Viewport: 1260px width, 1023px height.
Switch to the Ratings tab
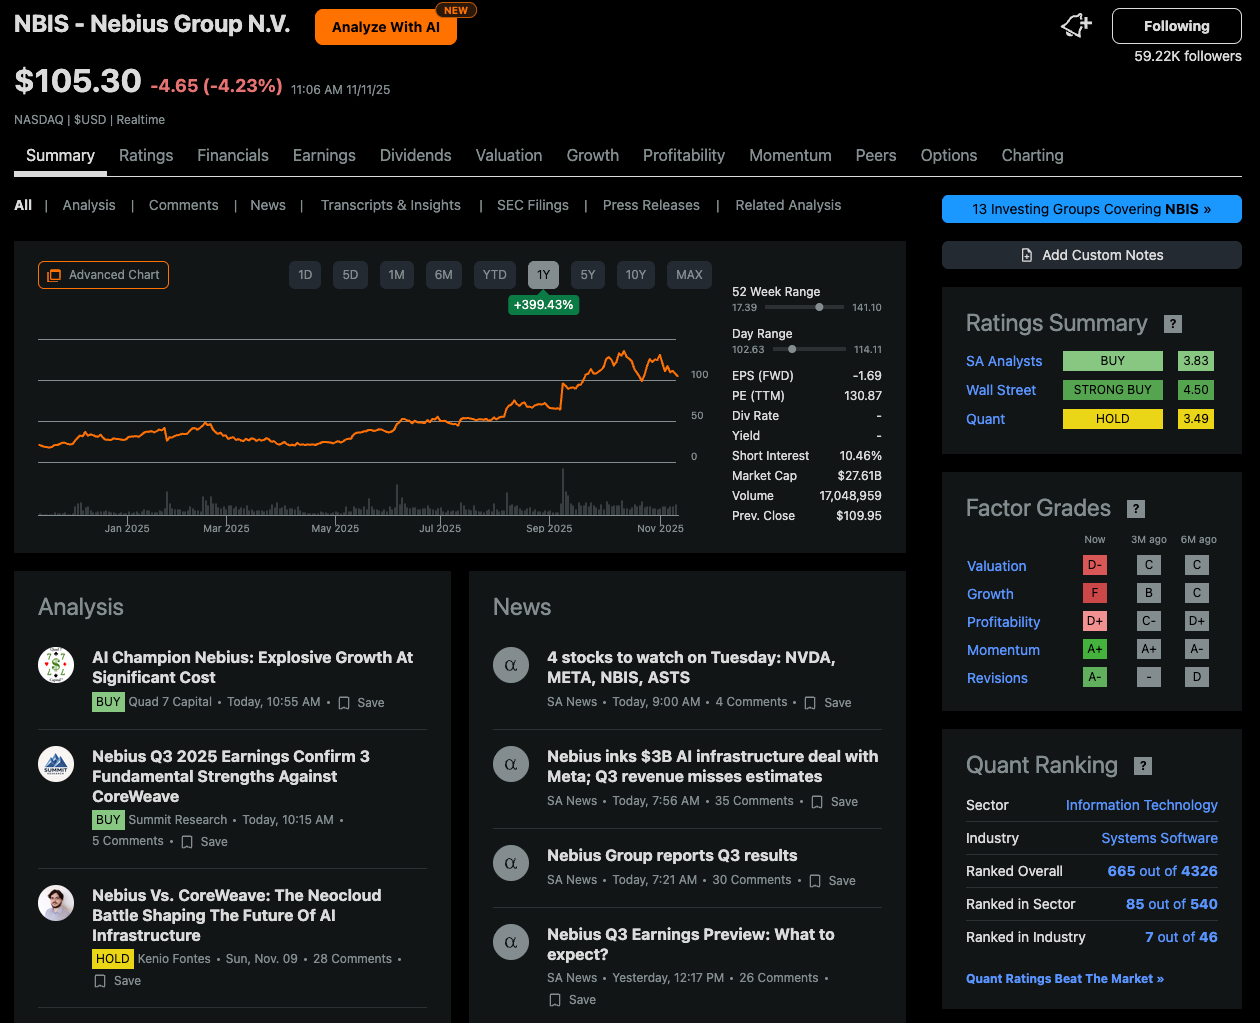[x=146, y=156]
